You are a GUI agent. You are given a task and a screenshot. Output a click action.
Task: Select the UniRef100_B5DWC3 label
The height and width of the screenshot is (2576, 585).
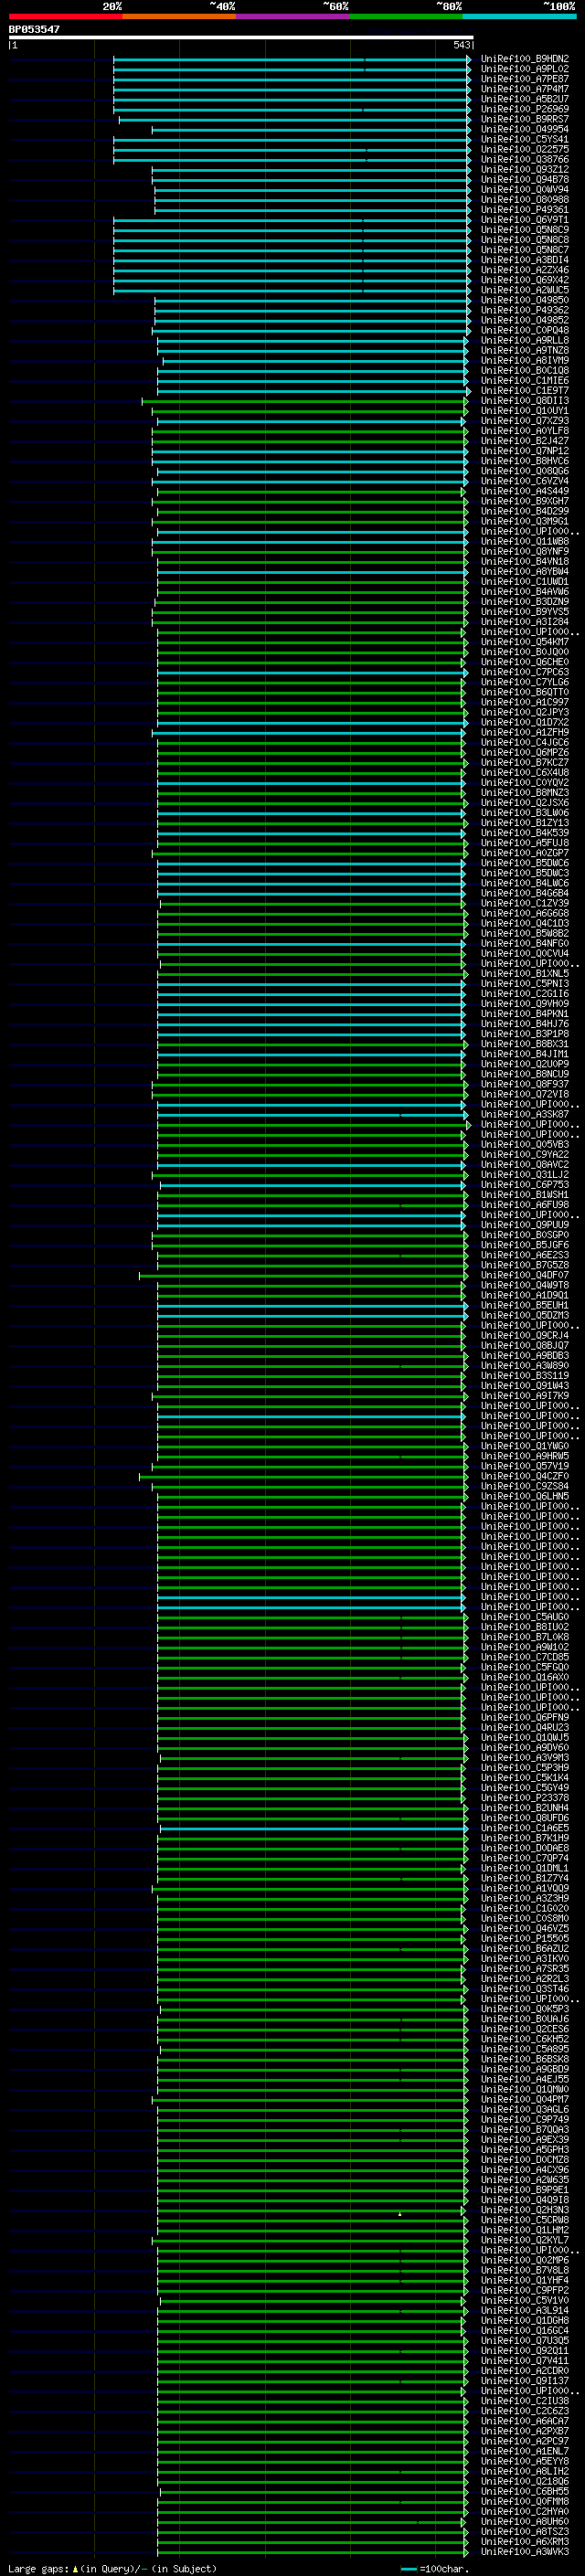[524, 873]
